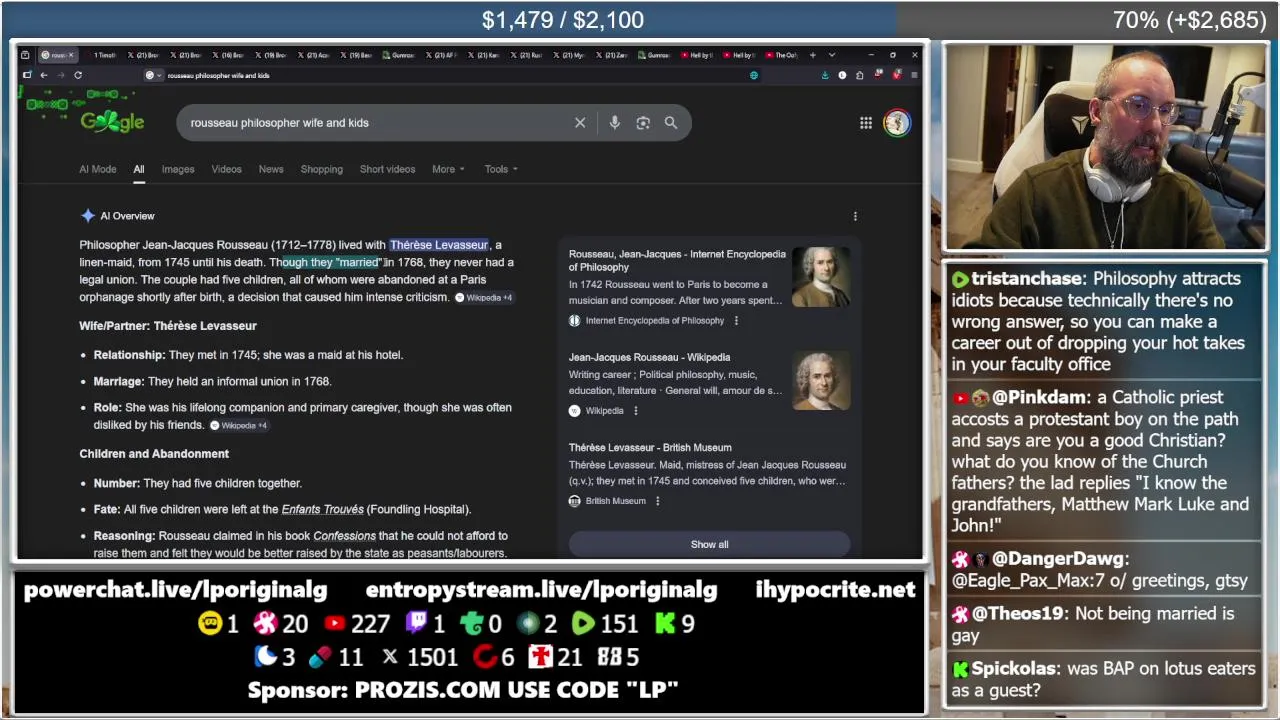Click the Google doodle logo
The width and height of the screenshot is (1280, 720).
112,121
